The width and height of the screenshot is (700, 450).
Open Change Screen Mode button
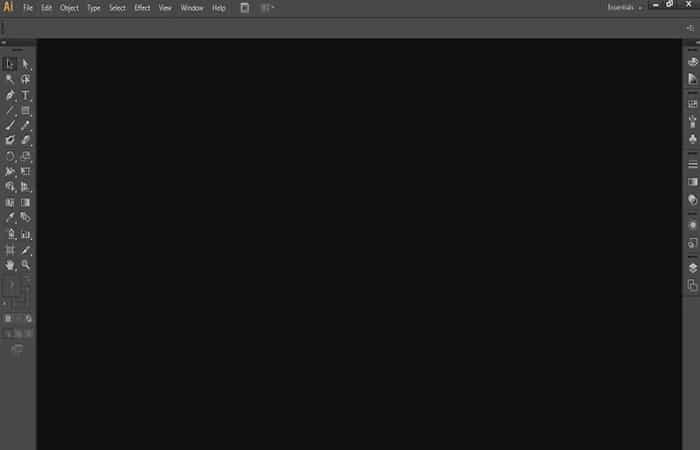click(x=17, y=348)
